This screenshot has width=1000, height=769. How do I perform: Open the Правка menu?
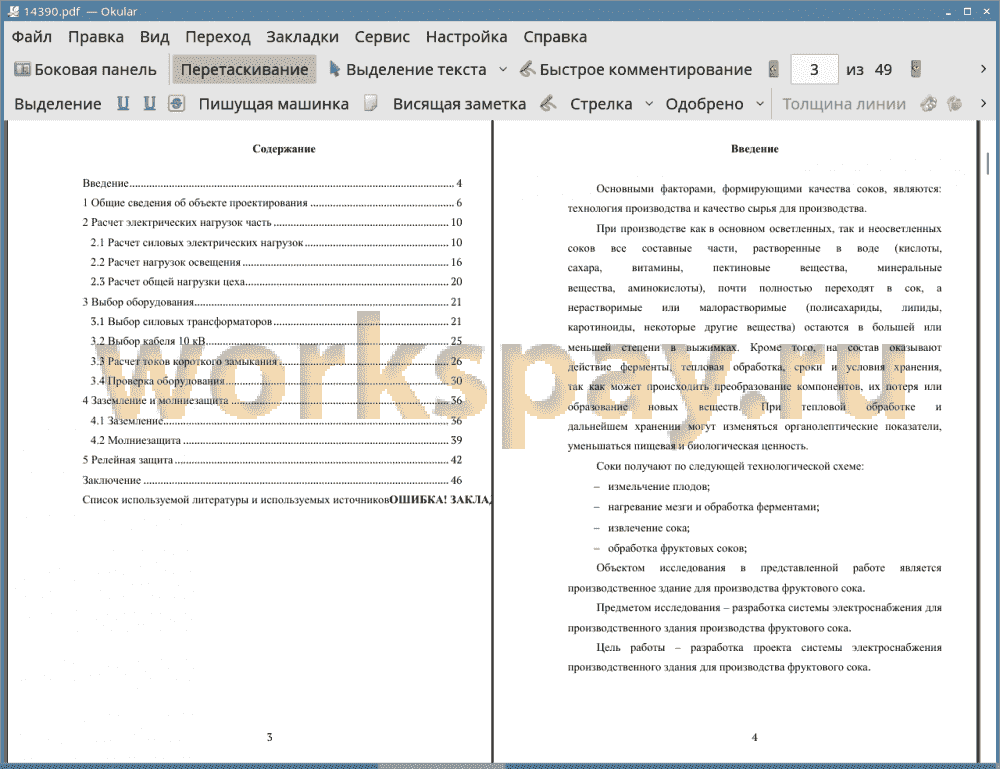tap(96, 37)
